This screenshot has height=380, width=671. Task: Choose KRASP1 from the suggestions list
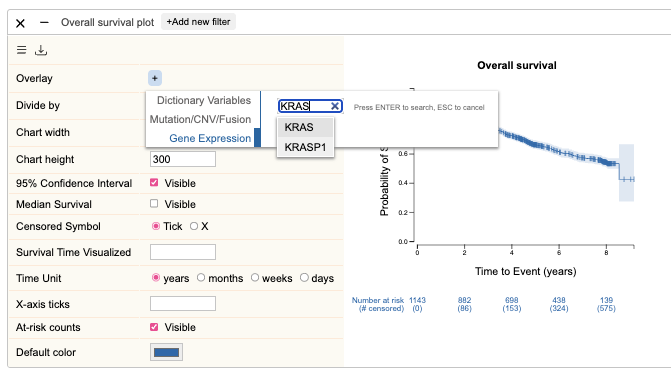305,147
